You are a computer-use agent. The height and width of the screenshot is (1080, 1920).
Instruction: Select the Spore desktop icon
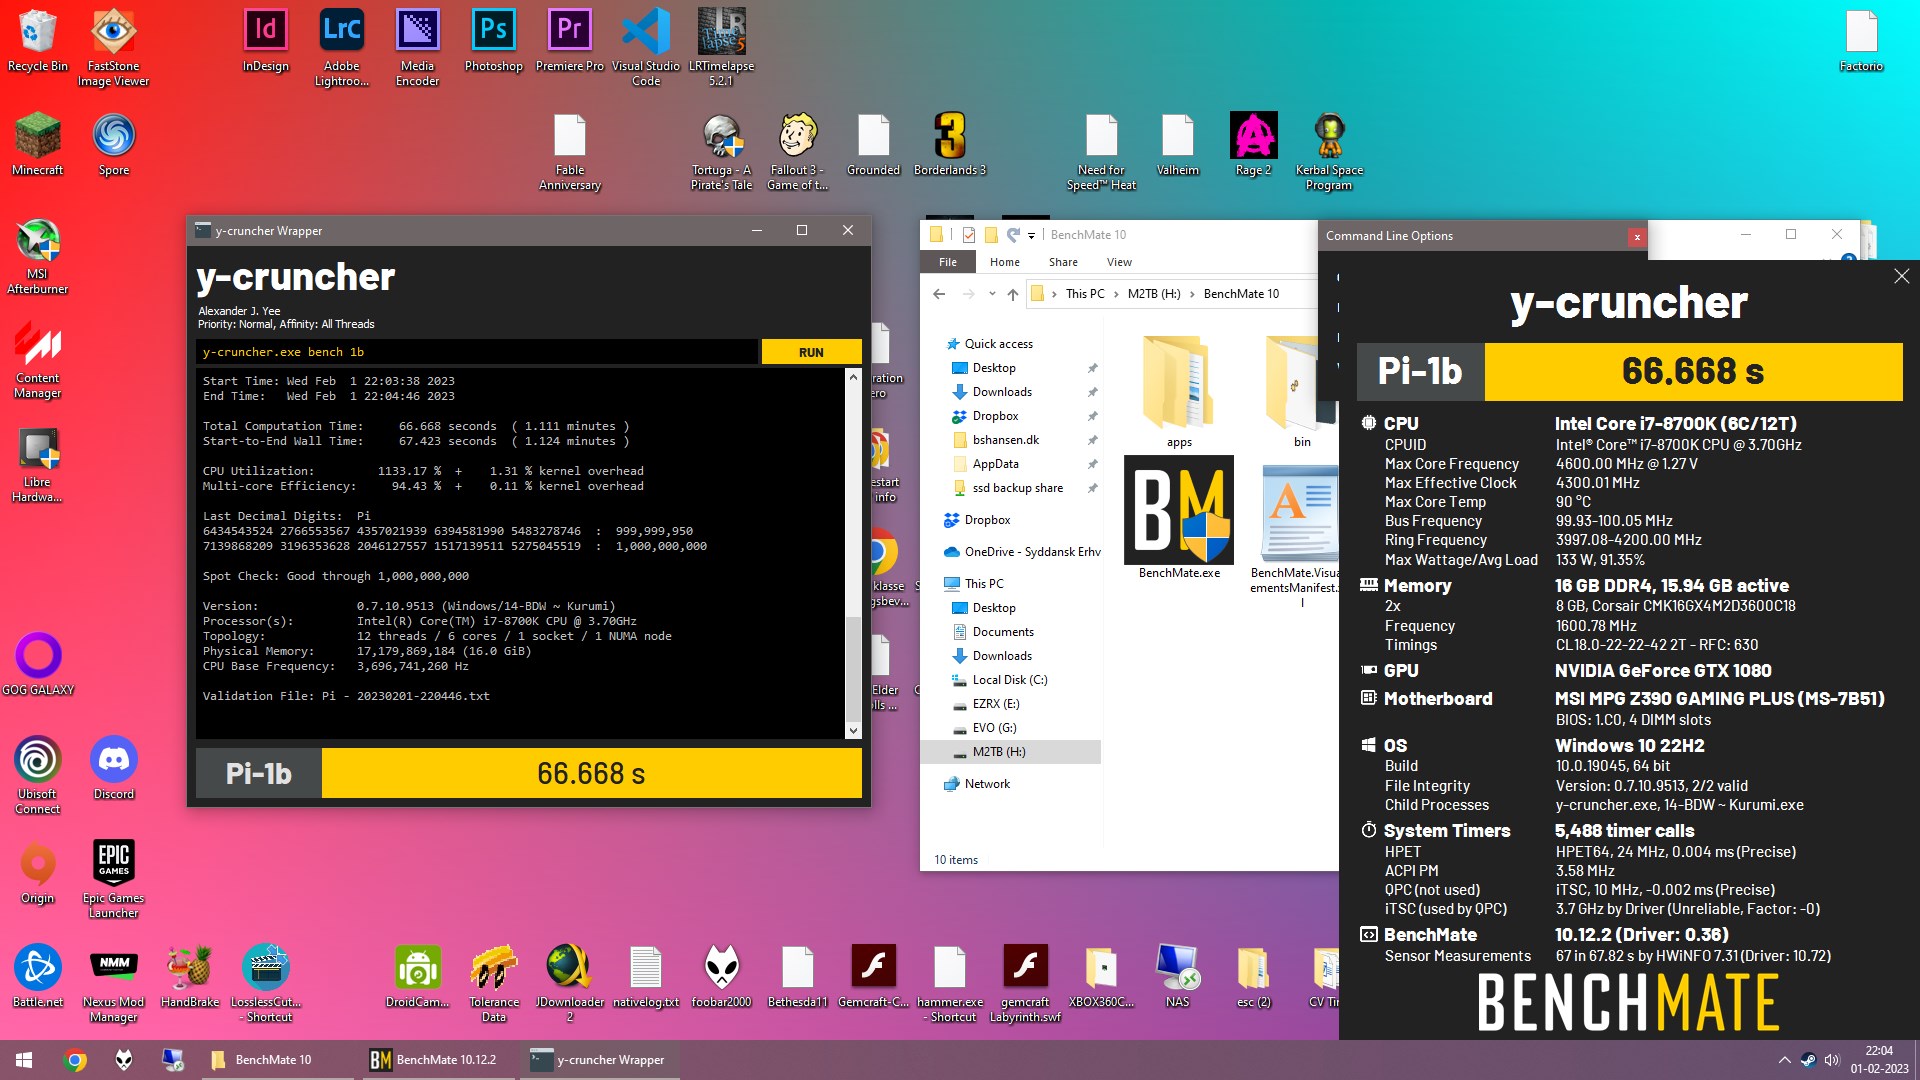pos(114,145)
